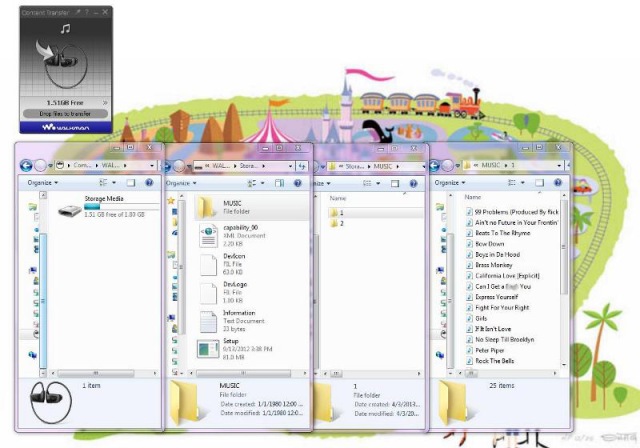Click vertical scrollbar in MUSIC 1 window
Screen dimensions: 640x448
(564, 246)
